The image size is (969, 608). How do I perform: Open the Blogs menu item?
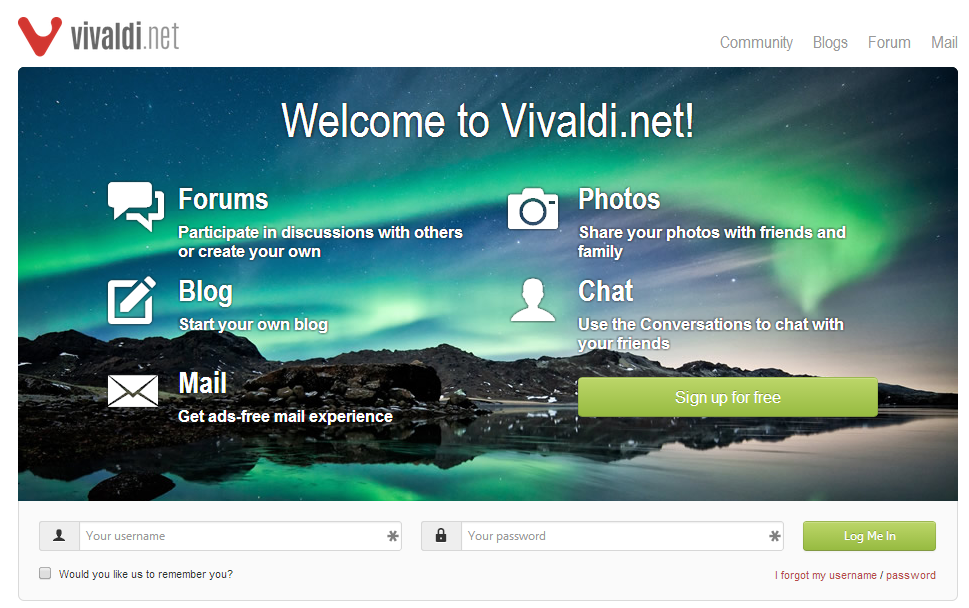[x=830, y=43]
